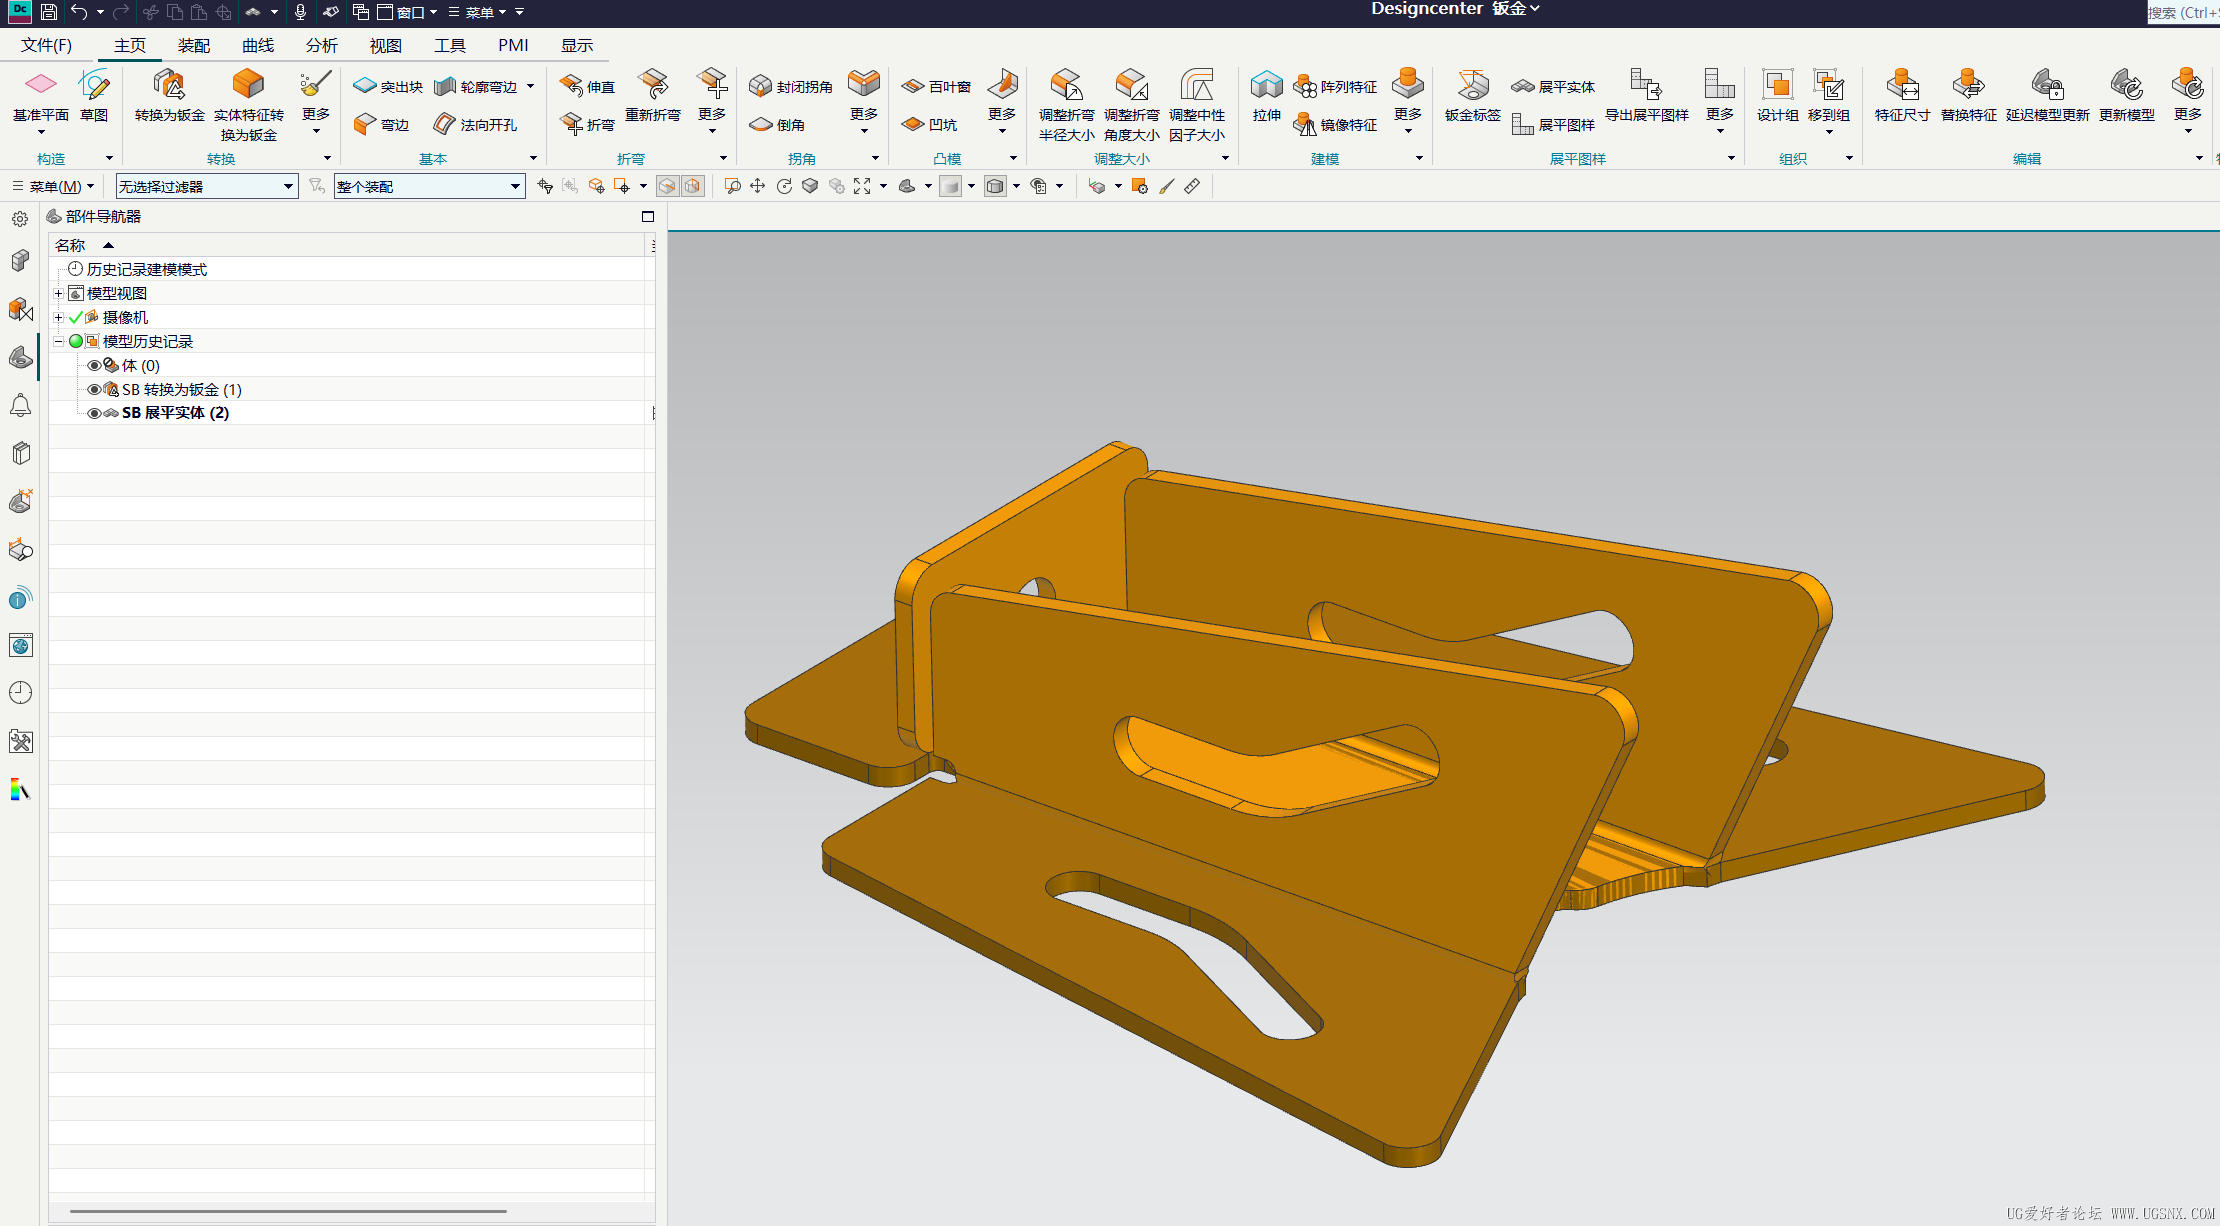Toggle visibility of SB 转换为钣金 (1)
Viewport: 2220px width, 1226px height.
tap(94, 389)
